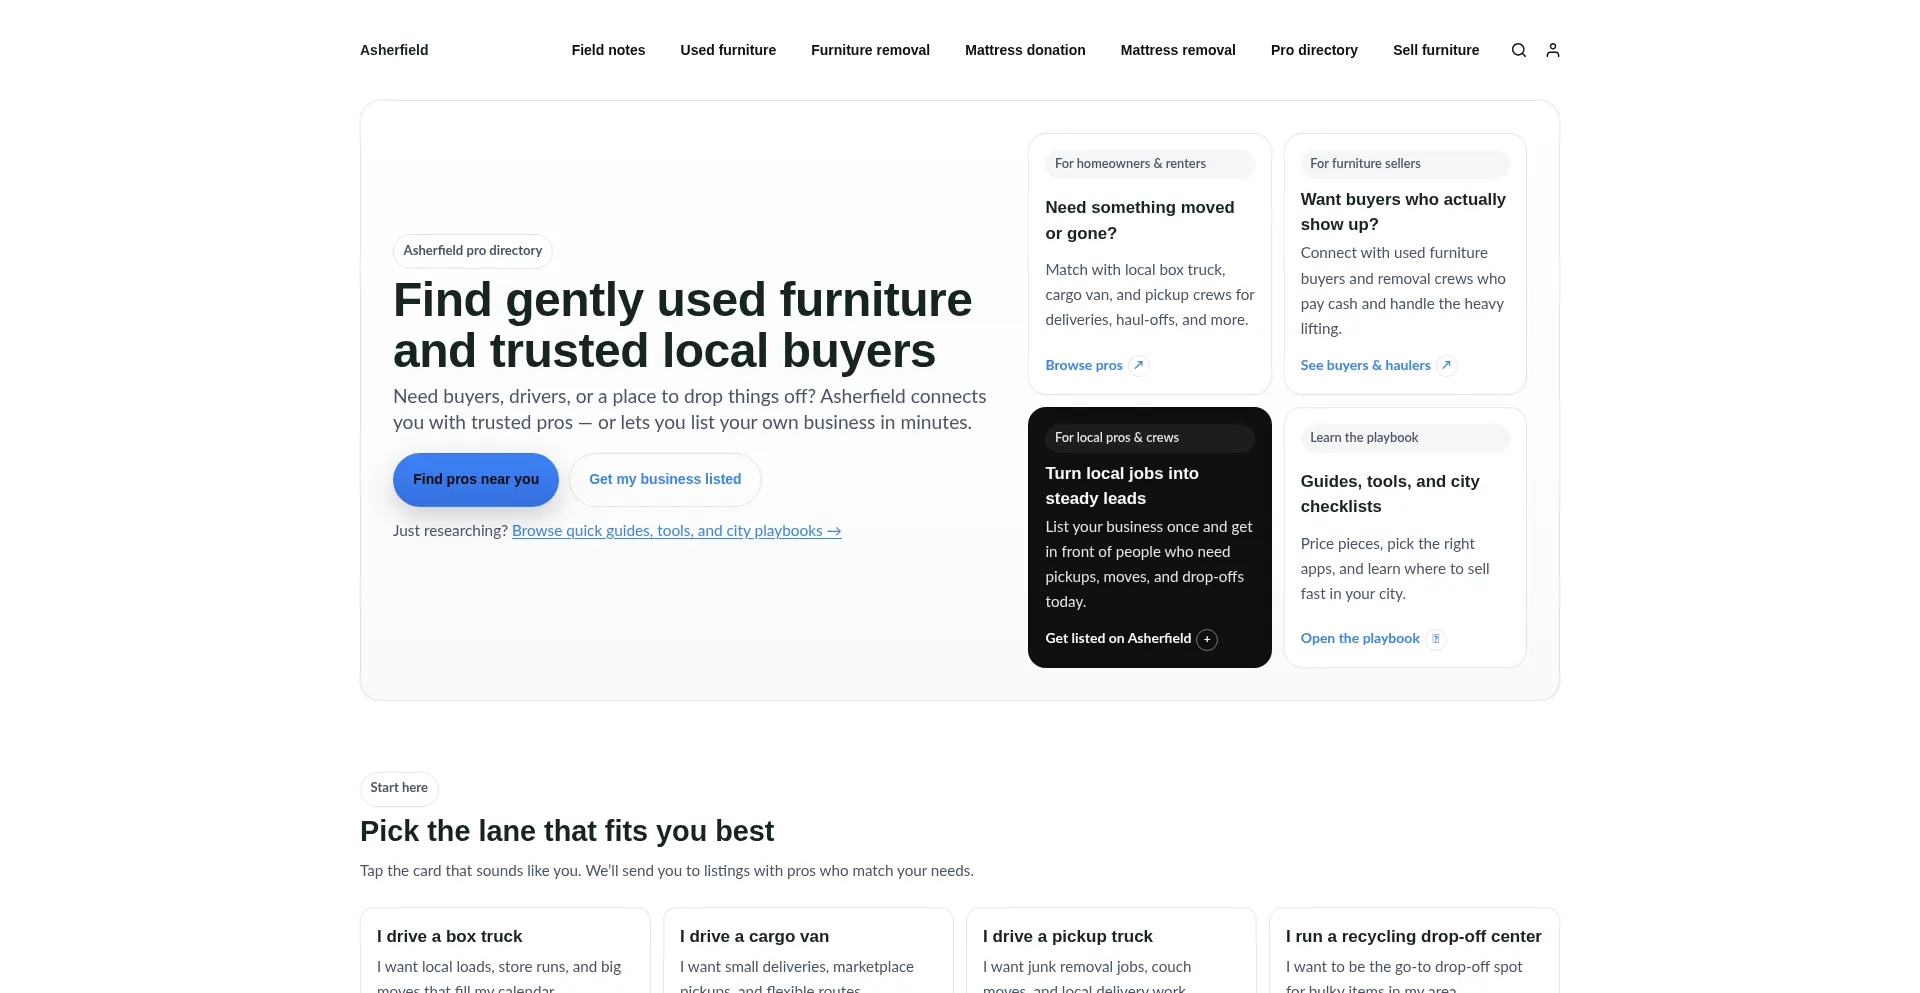The image size is (1920, 993).
Task: Go to Used furniture in navigation
Action: (728, 50)
